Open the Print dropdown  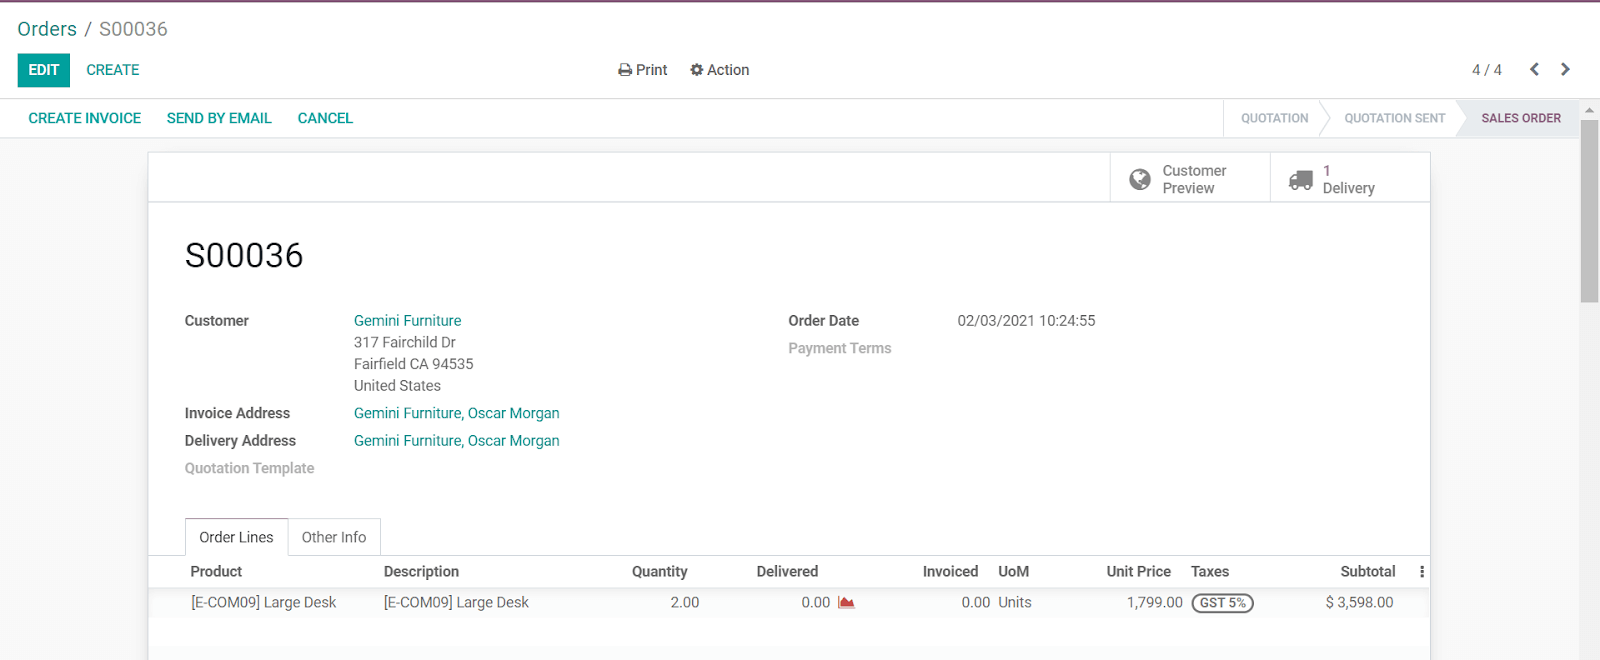(642, 70)
